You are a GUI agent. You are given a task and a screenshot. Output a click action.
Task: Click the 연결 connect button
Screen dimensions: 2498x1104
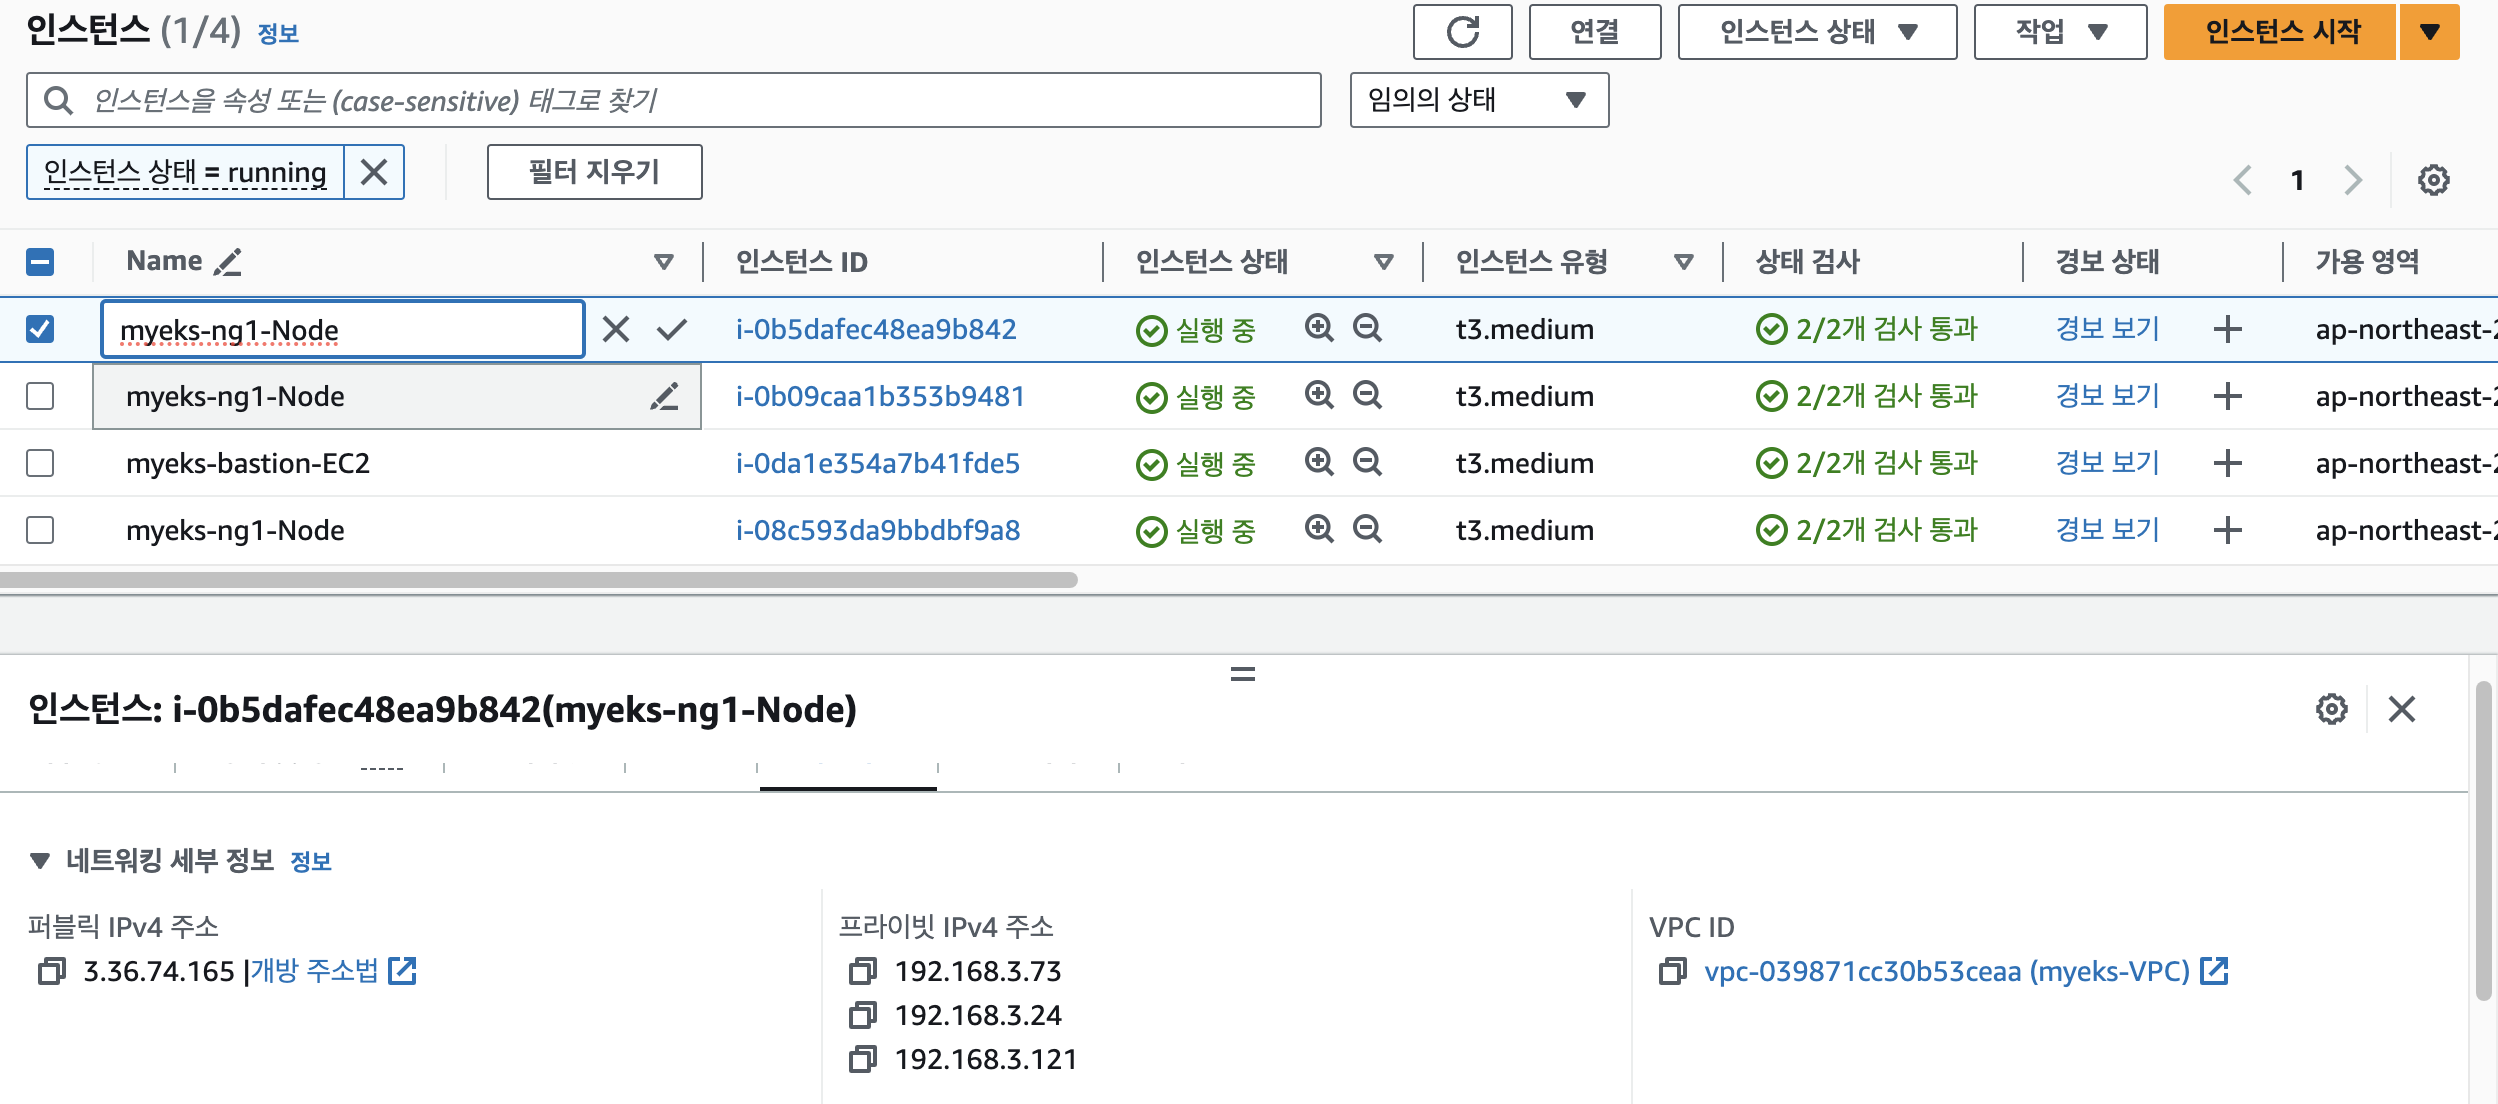pyautogui.click(x=1594, y=32)
